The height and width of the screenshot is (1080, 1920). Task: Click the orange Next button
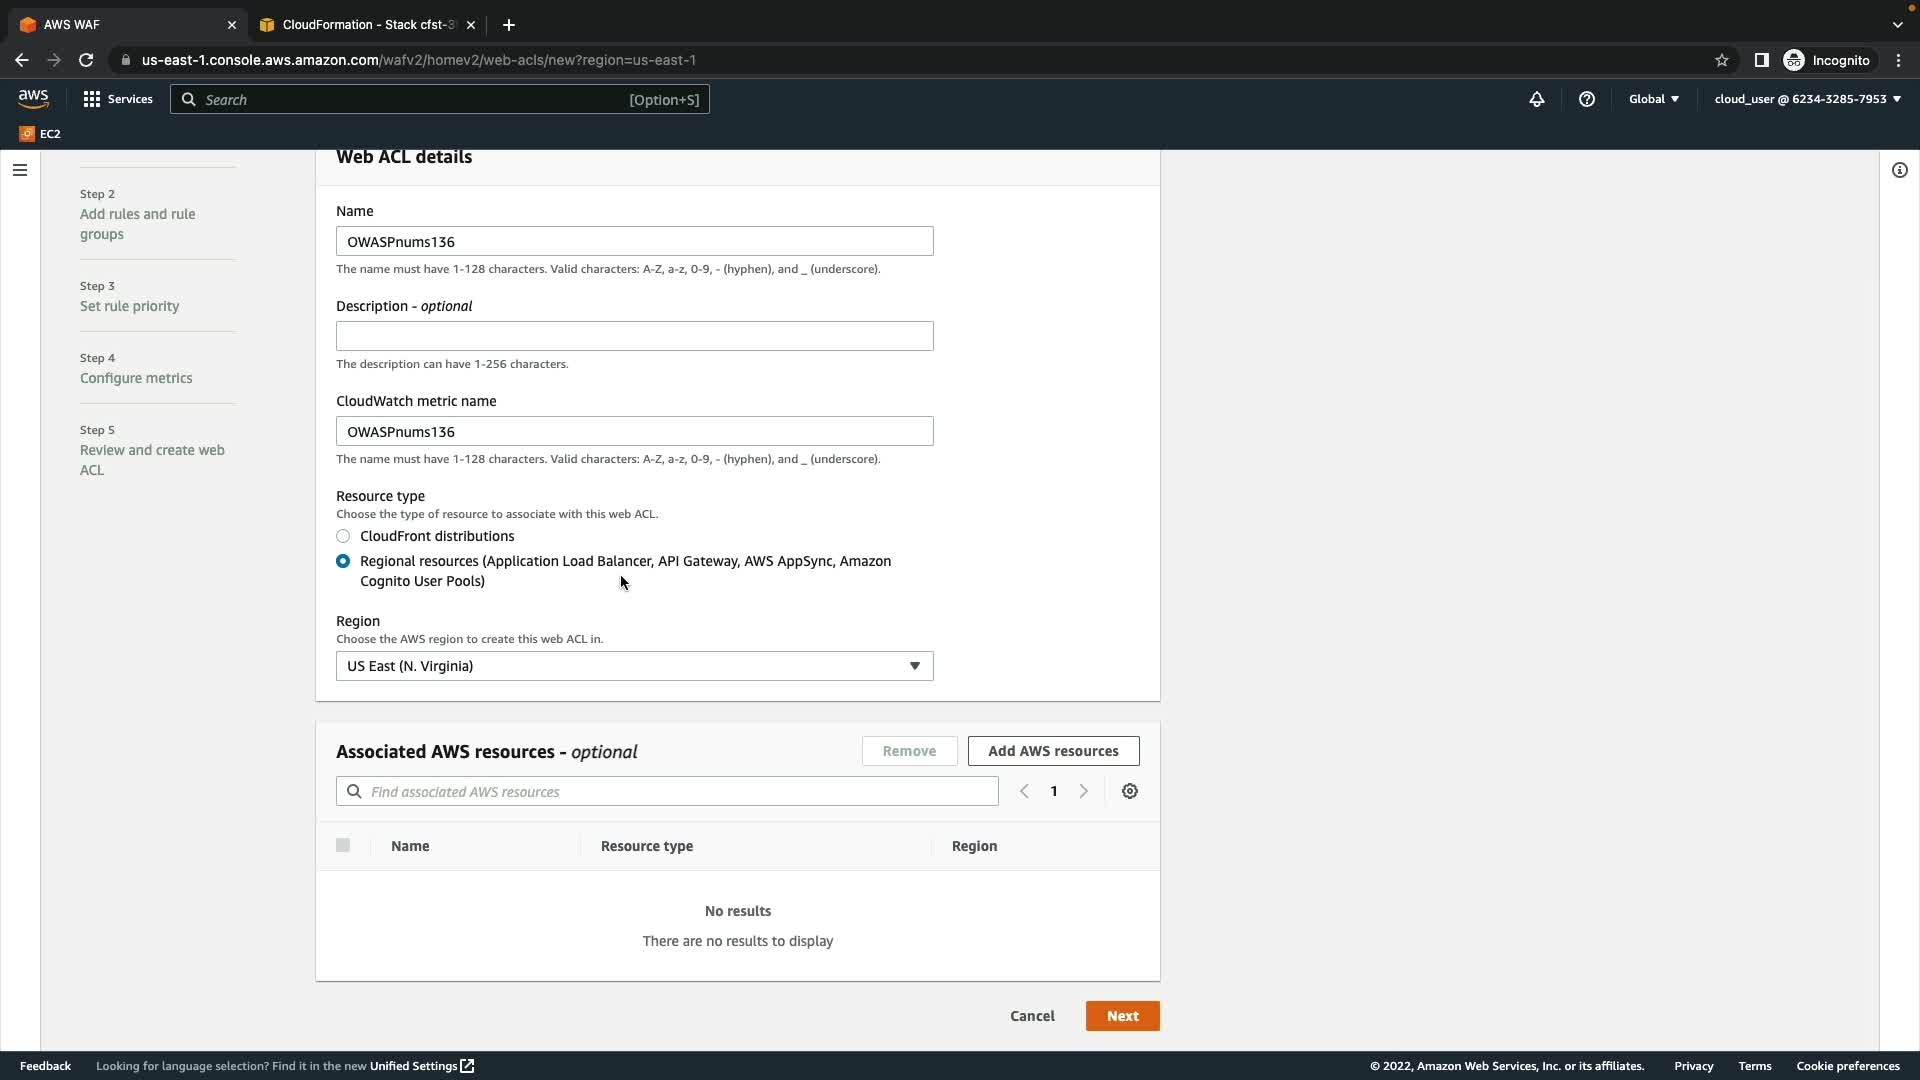(1122, 1016)
